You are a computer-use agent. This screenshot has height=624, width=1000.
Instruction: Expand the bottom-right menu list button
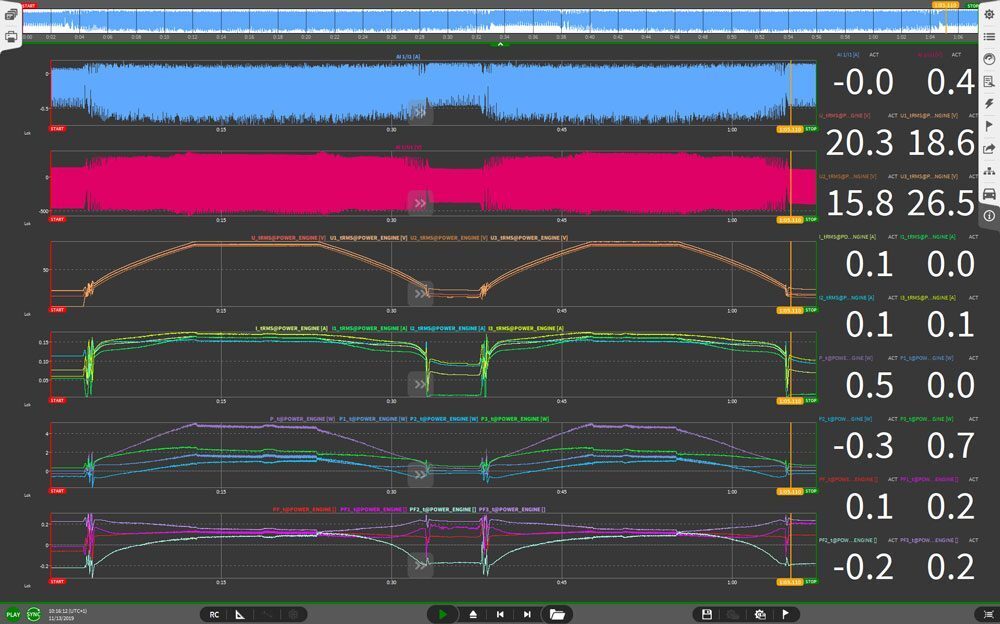[988, 614]
